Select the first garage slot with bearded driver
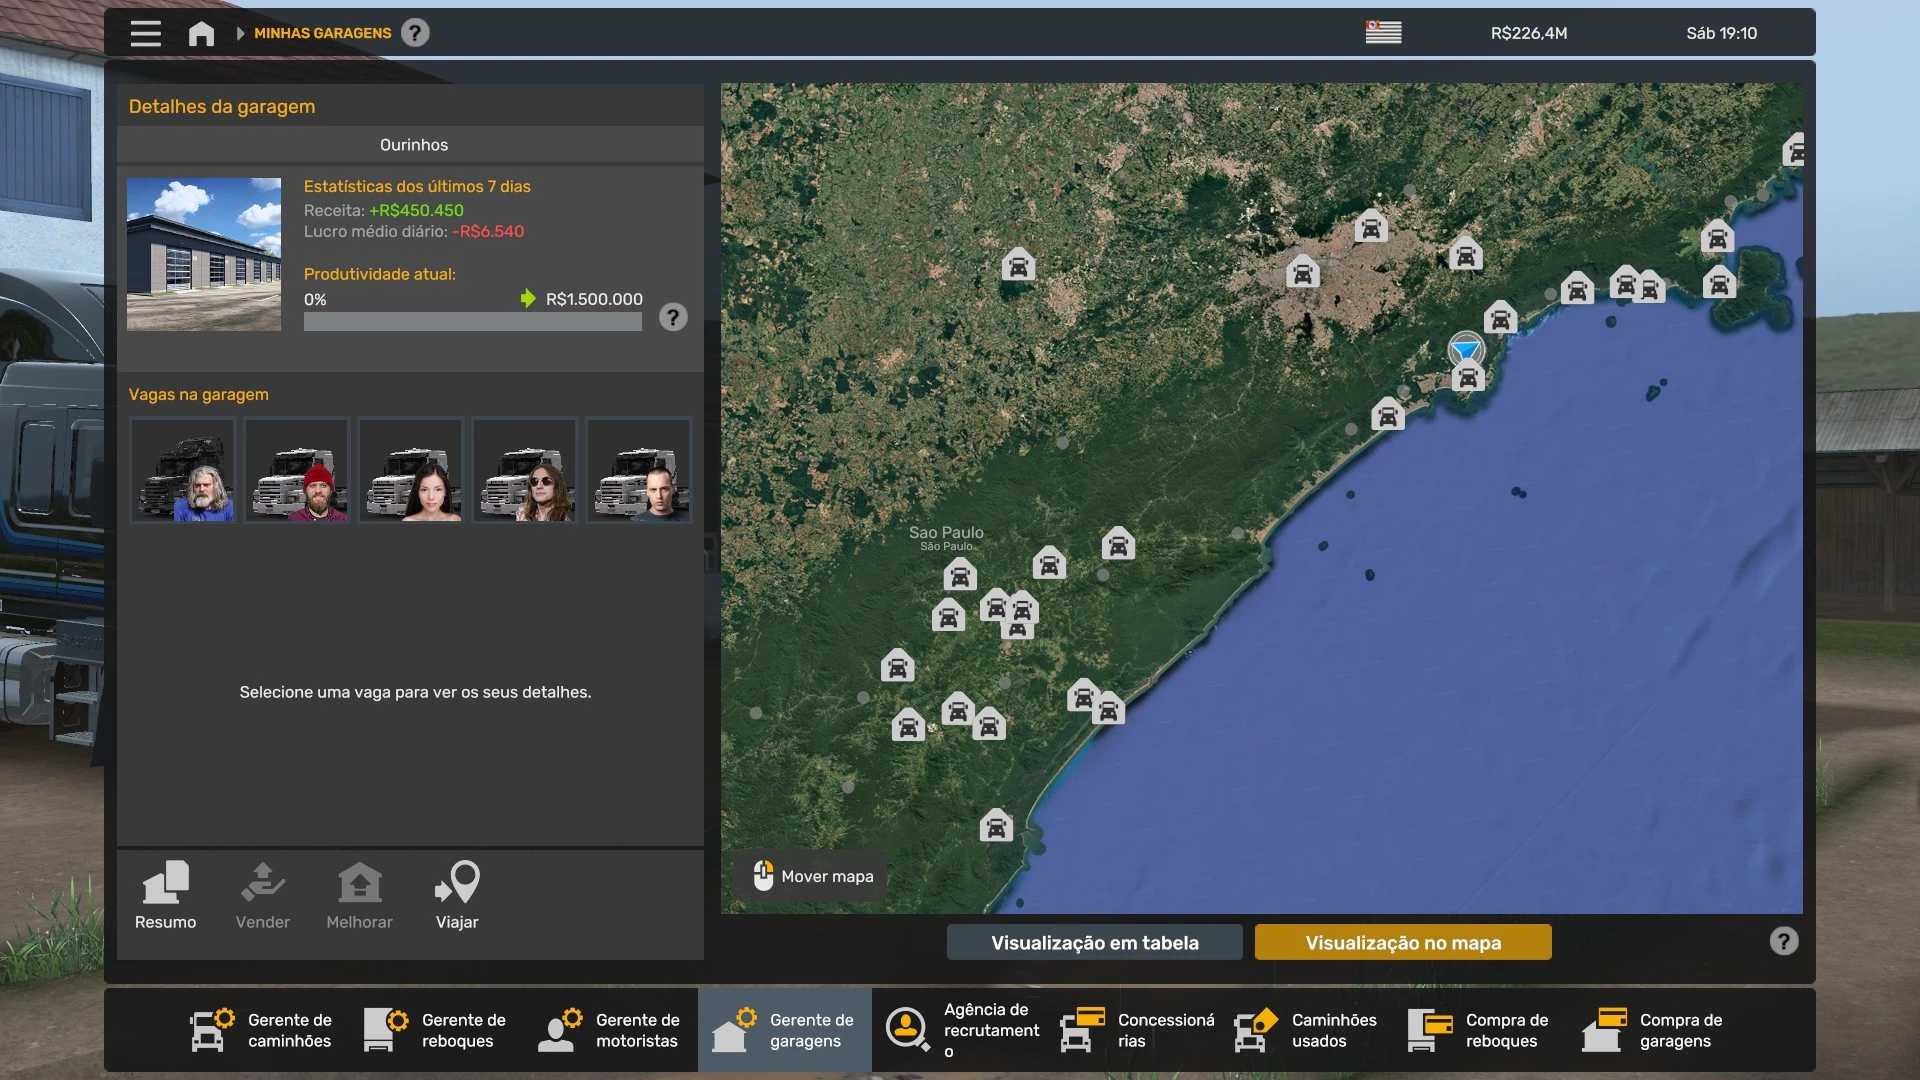The height and width of the screenshot is (1080, 1920). pos(183,470)
